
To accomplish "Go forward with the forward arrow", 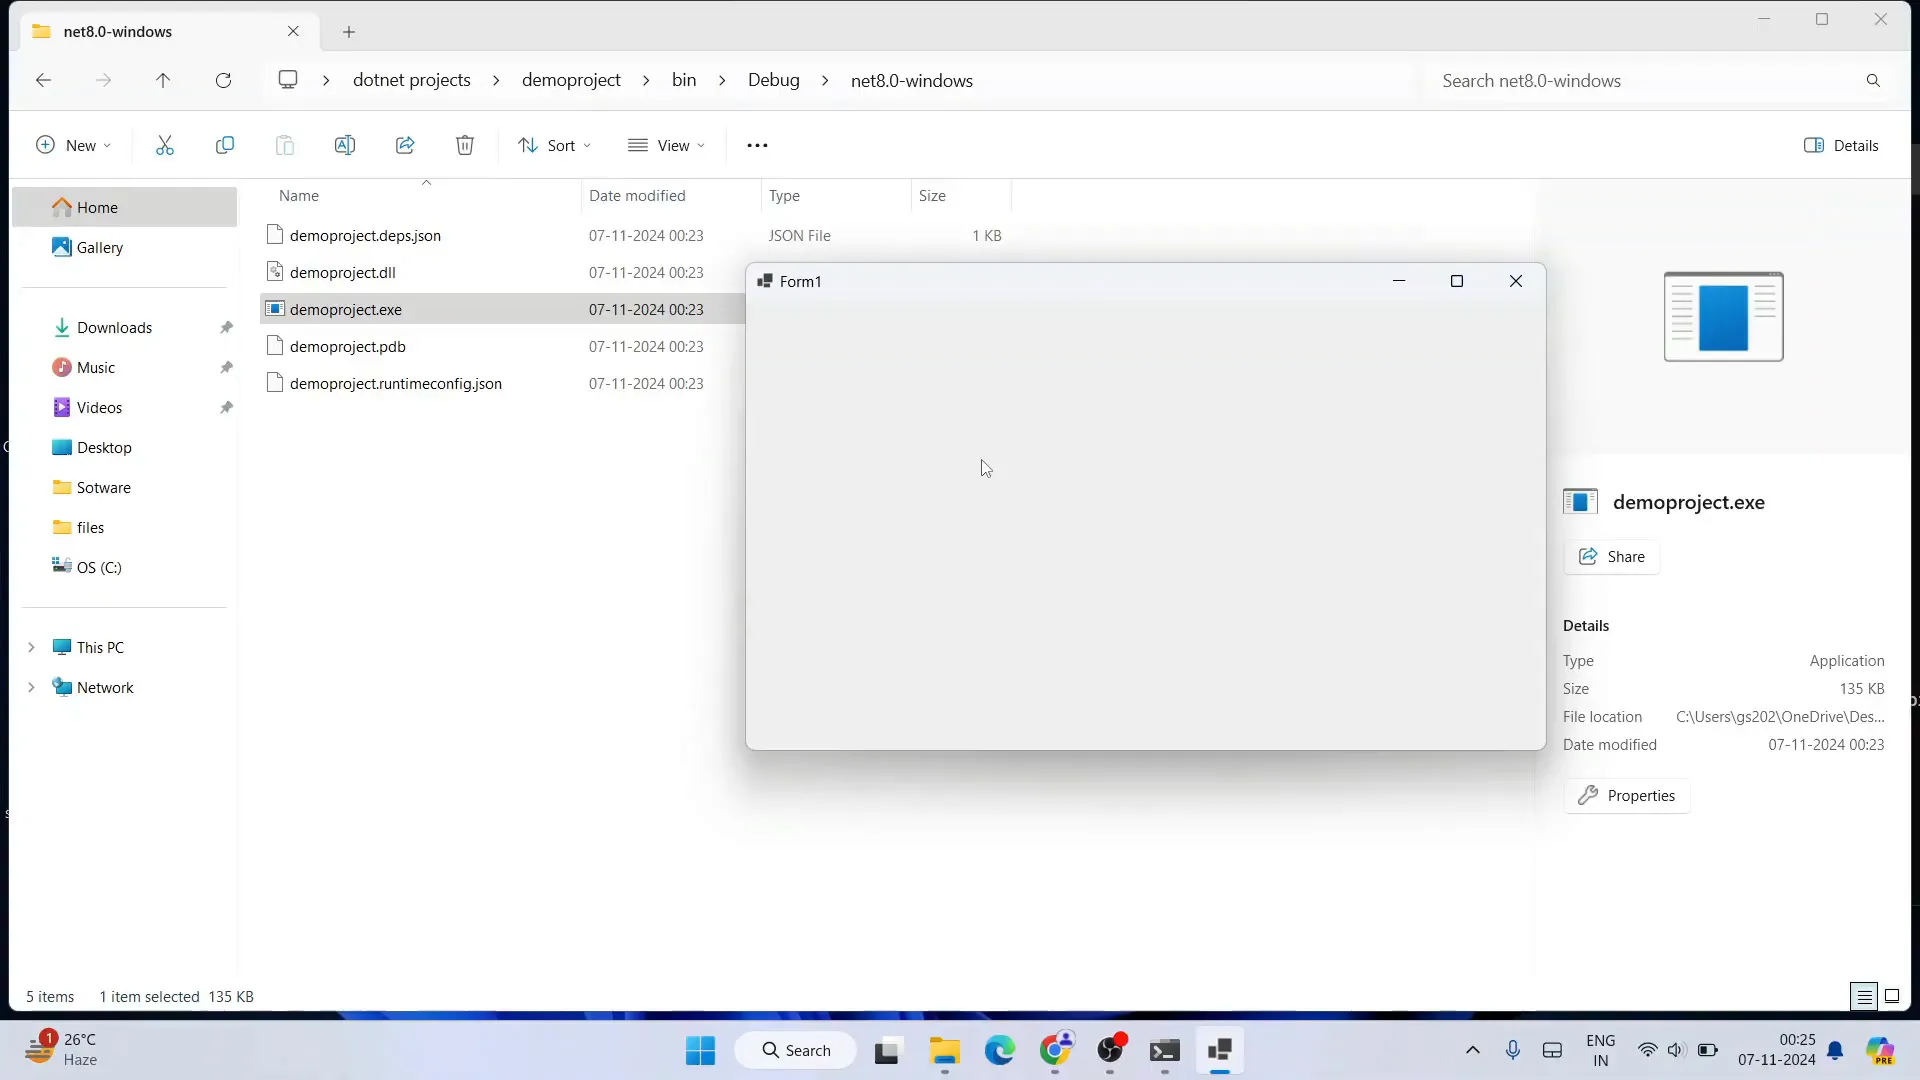I will (103, 81).
